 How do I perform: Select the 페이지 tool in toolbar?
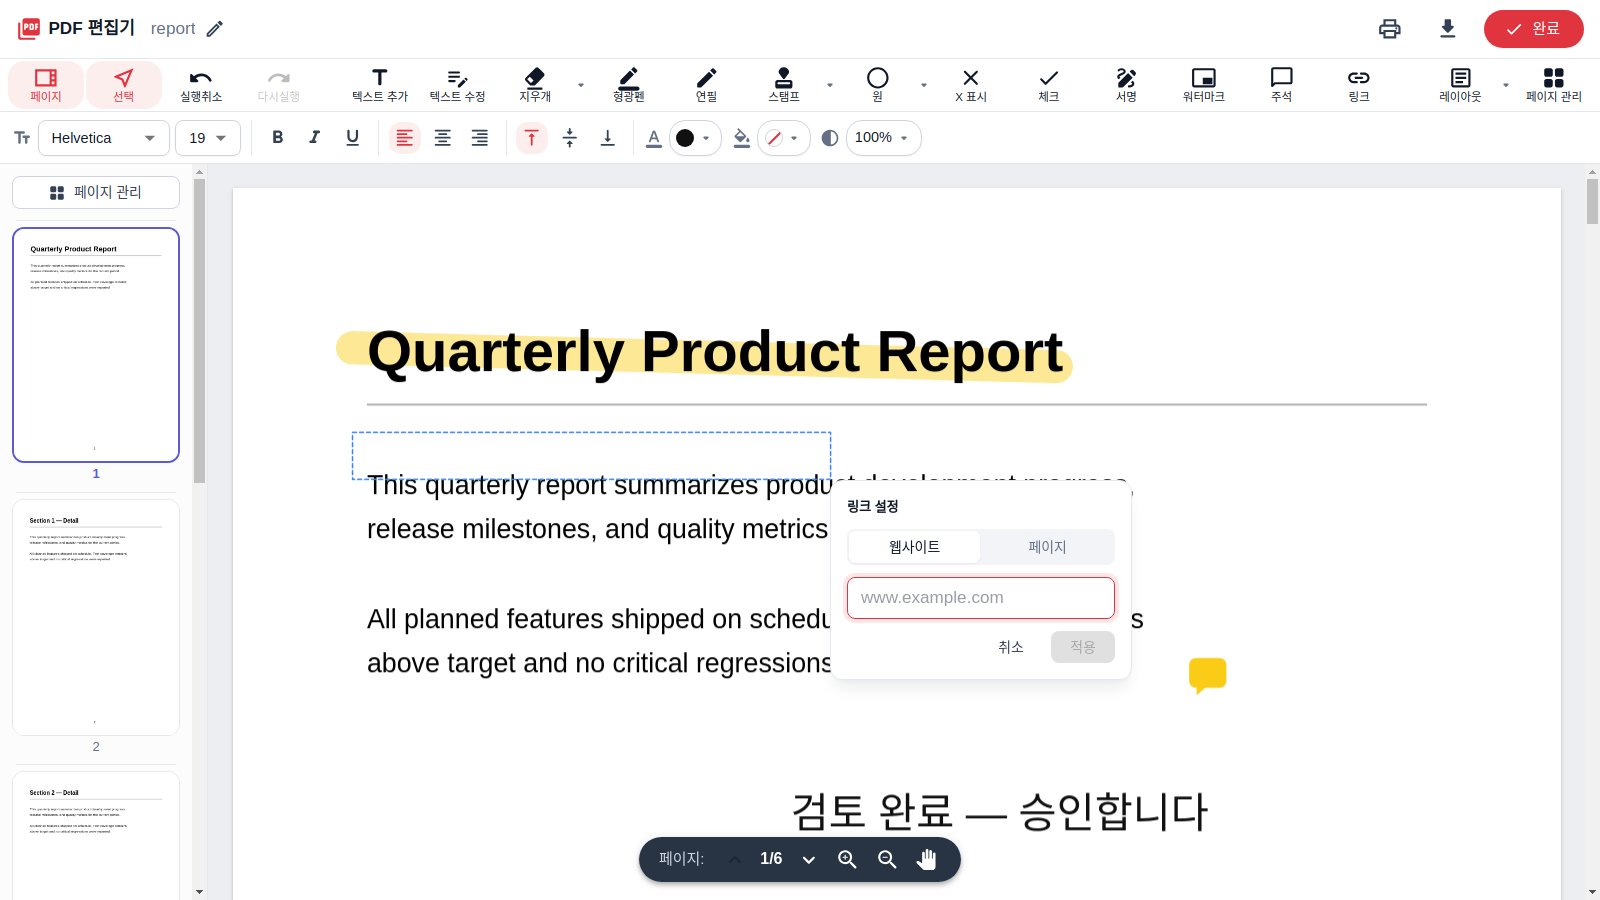click(46, 84)
